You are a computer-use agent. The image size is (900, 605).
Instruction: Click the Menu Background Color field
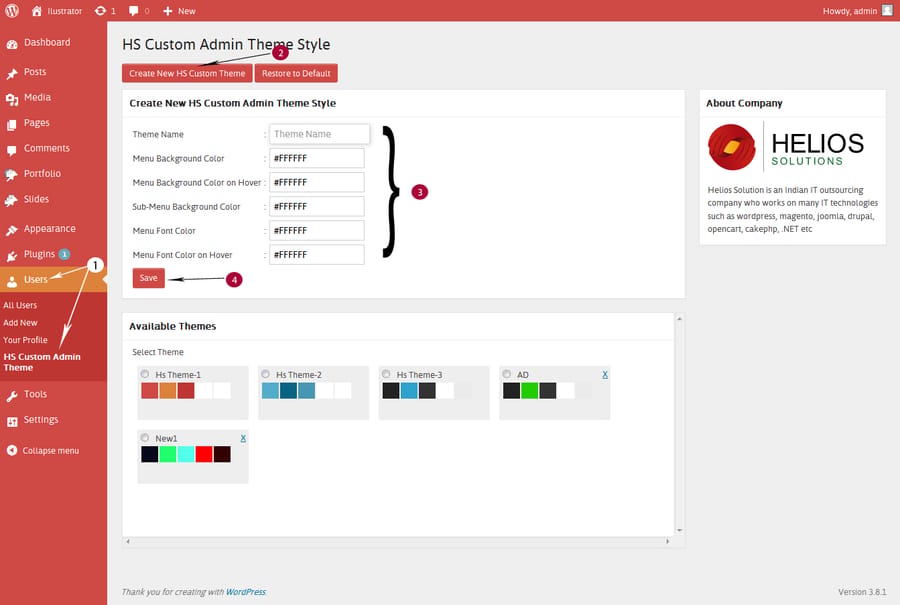point(317,158)
